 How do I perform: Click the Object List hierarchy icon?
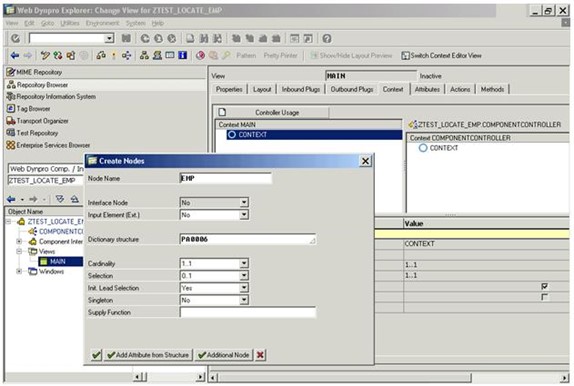144,56
